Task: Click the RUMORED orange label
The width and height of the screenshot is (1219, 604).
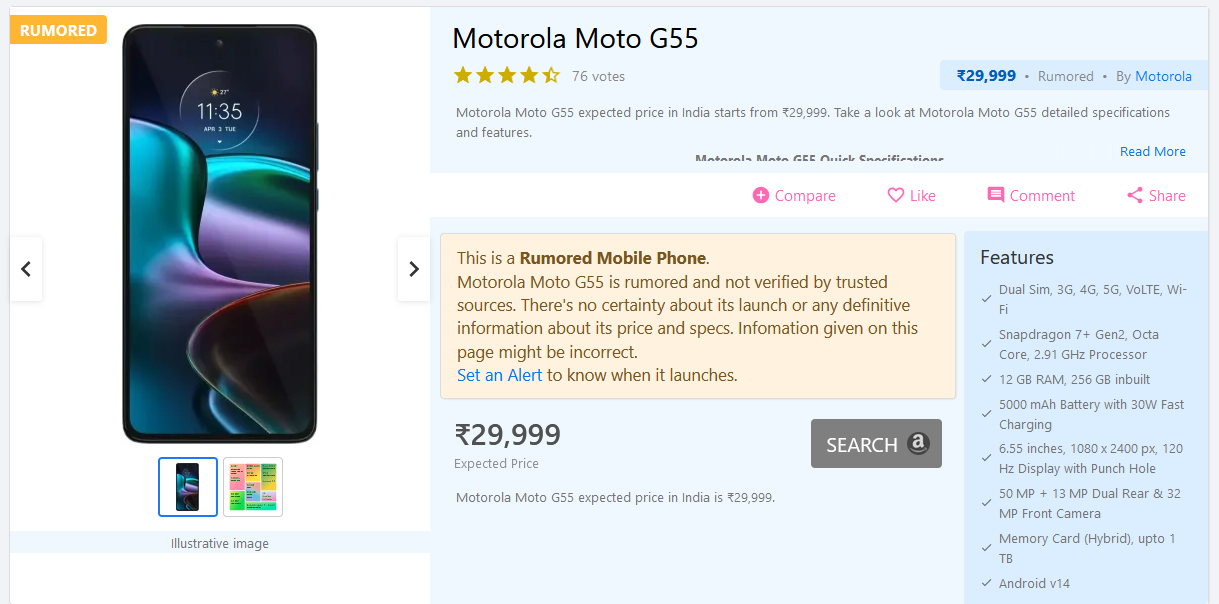Action: (x=58, y=30)
